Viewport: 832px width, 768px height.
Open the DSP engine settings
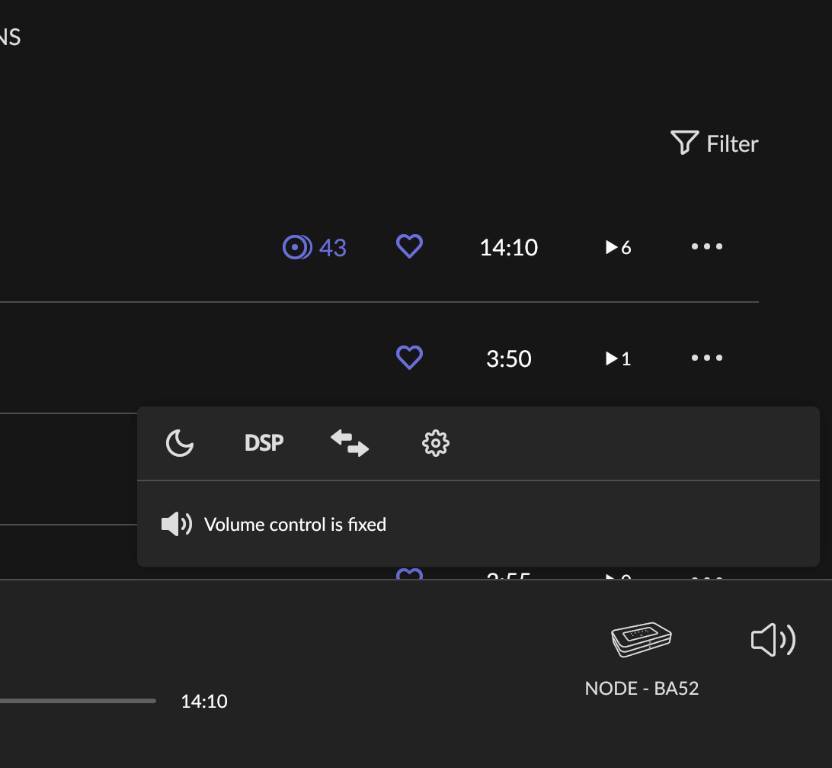tap(264, 443)
